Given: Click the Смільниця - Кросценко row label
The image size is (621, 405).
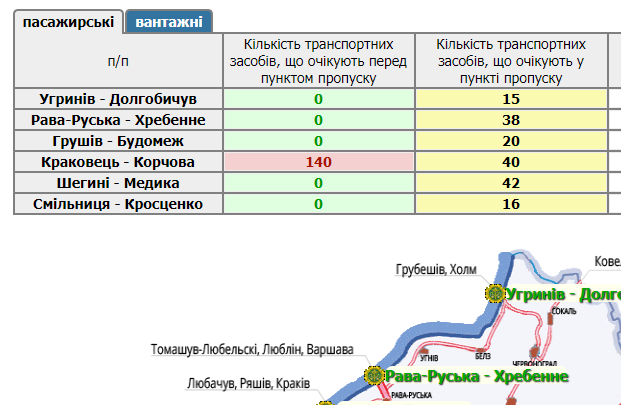Looking at the screenshot, I should [x=118, y=203].
